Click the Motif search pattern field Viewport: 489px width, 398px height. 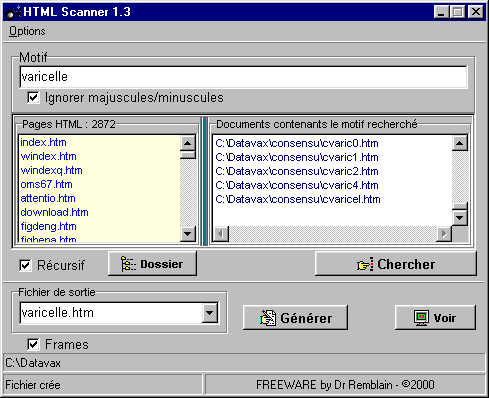tap(243, 77)
